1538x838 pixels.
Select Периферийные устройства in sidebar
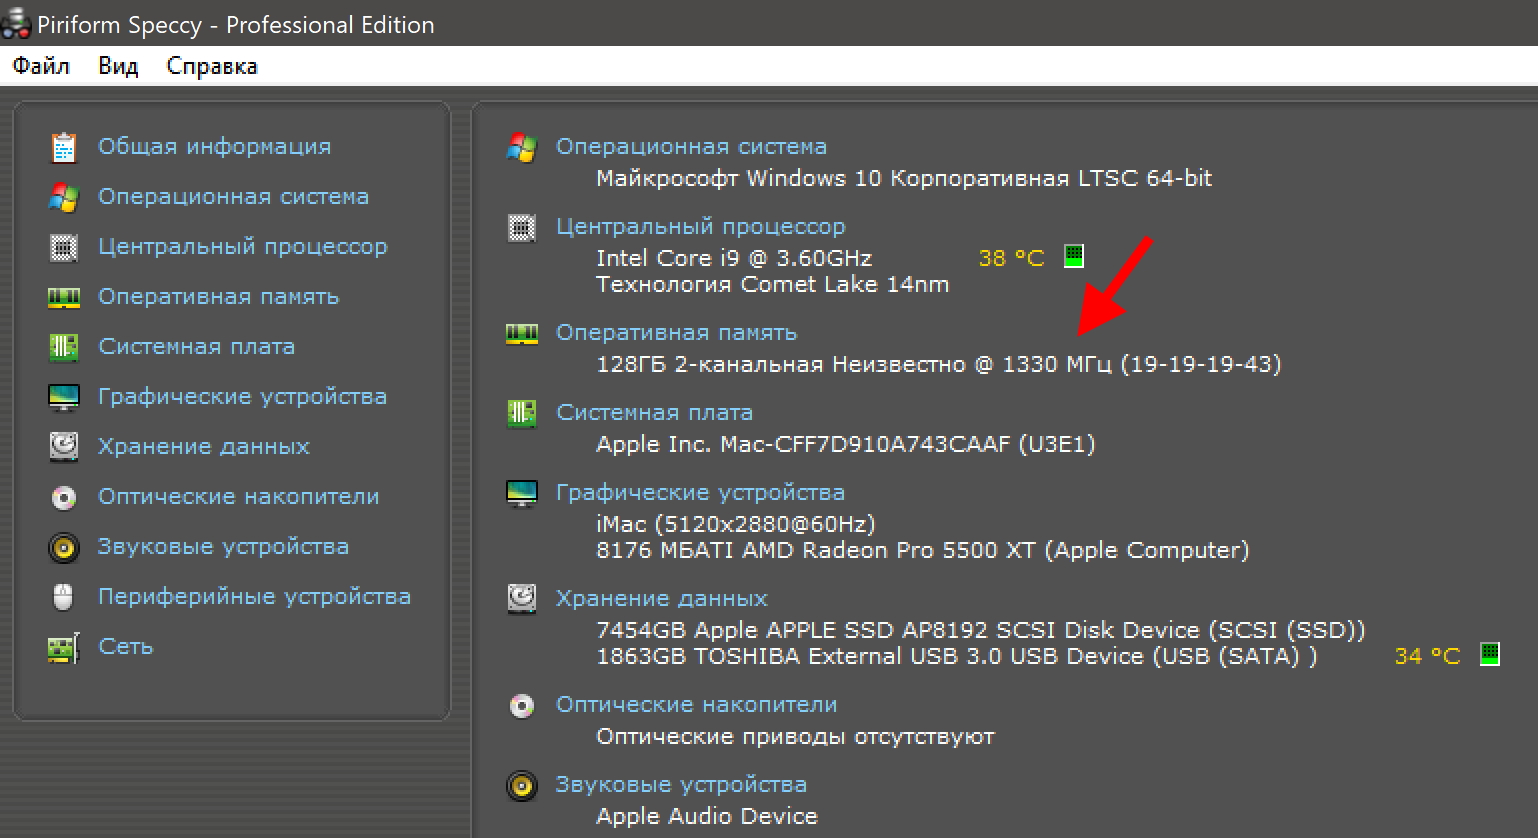click(x=254, y=597)
